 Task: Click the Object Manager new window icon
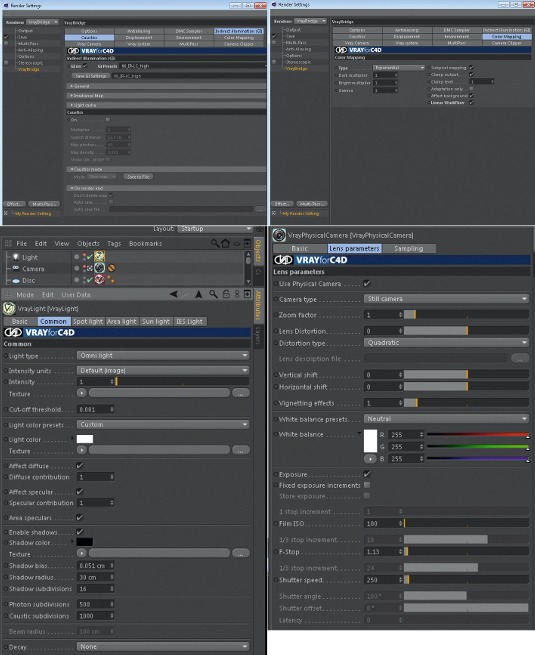pos(247,243)
